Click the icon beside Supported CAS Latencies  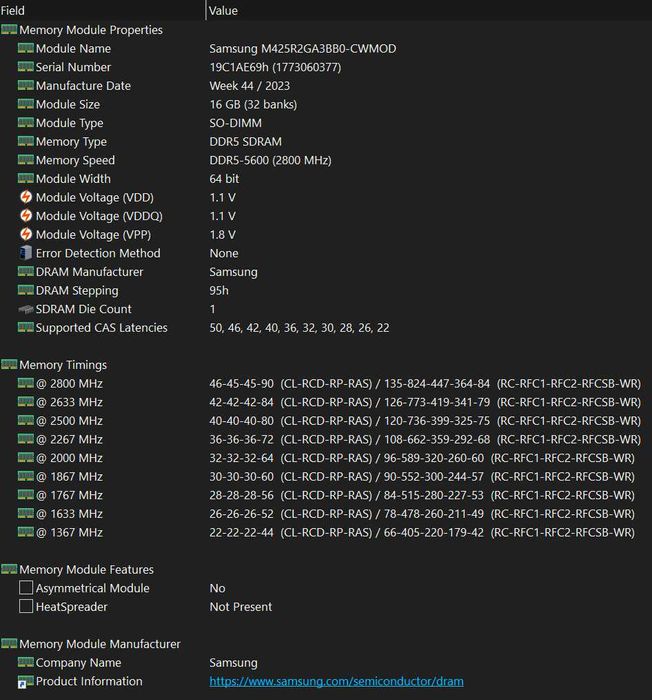click(25, 327)
